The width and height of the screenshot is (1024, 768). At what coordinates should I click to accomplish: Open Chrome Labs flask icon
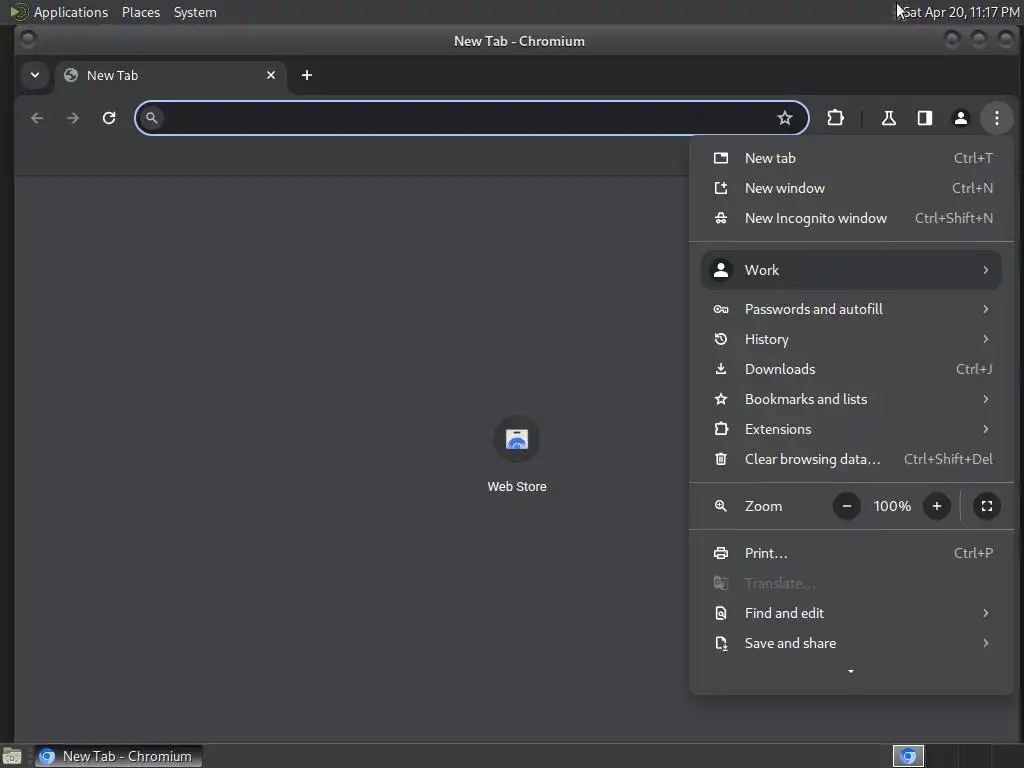click(888, 118)
